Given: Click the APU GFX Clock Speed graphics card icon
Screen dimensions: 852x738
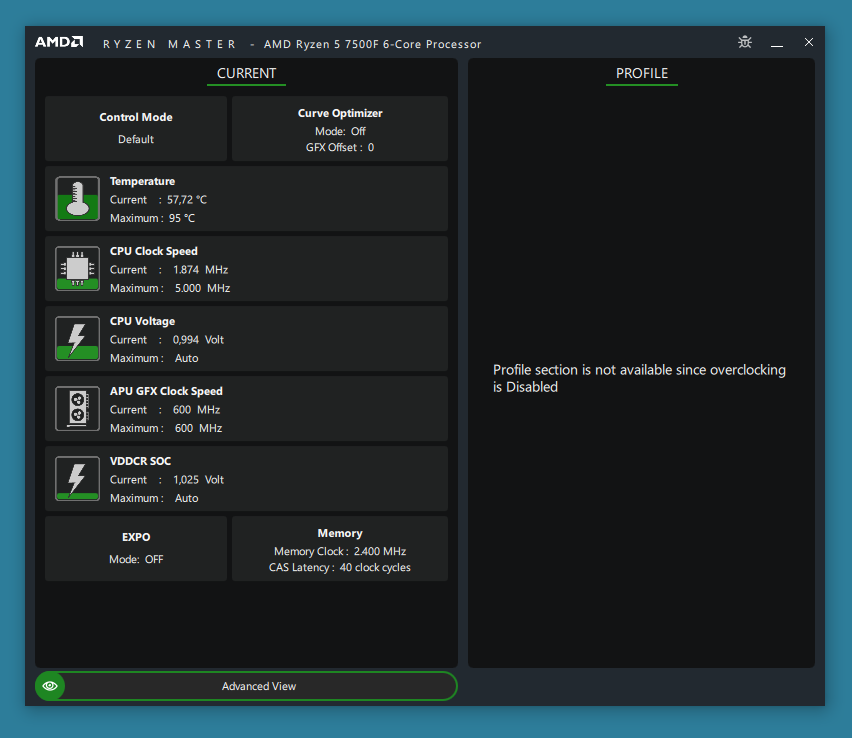Looking at the screenshot, I should tap(77, 409).
